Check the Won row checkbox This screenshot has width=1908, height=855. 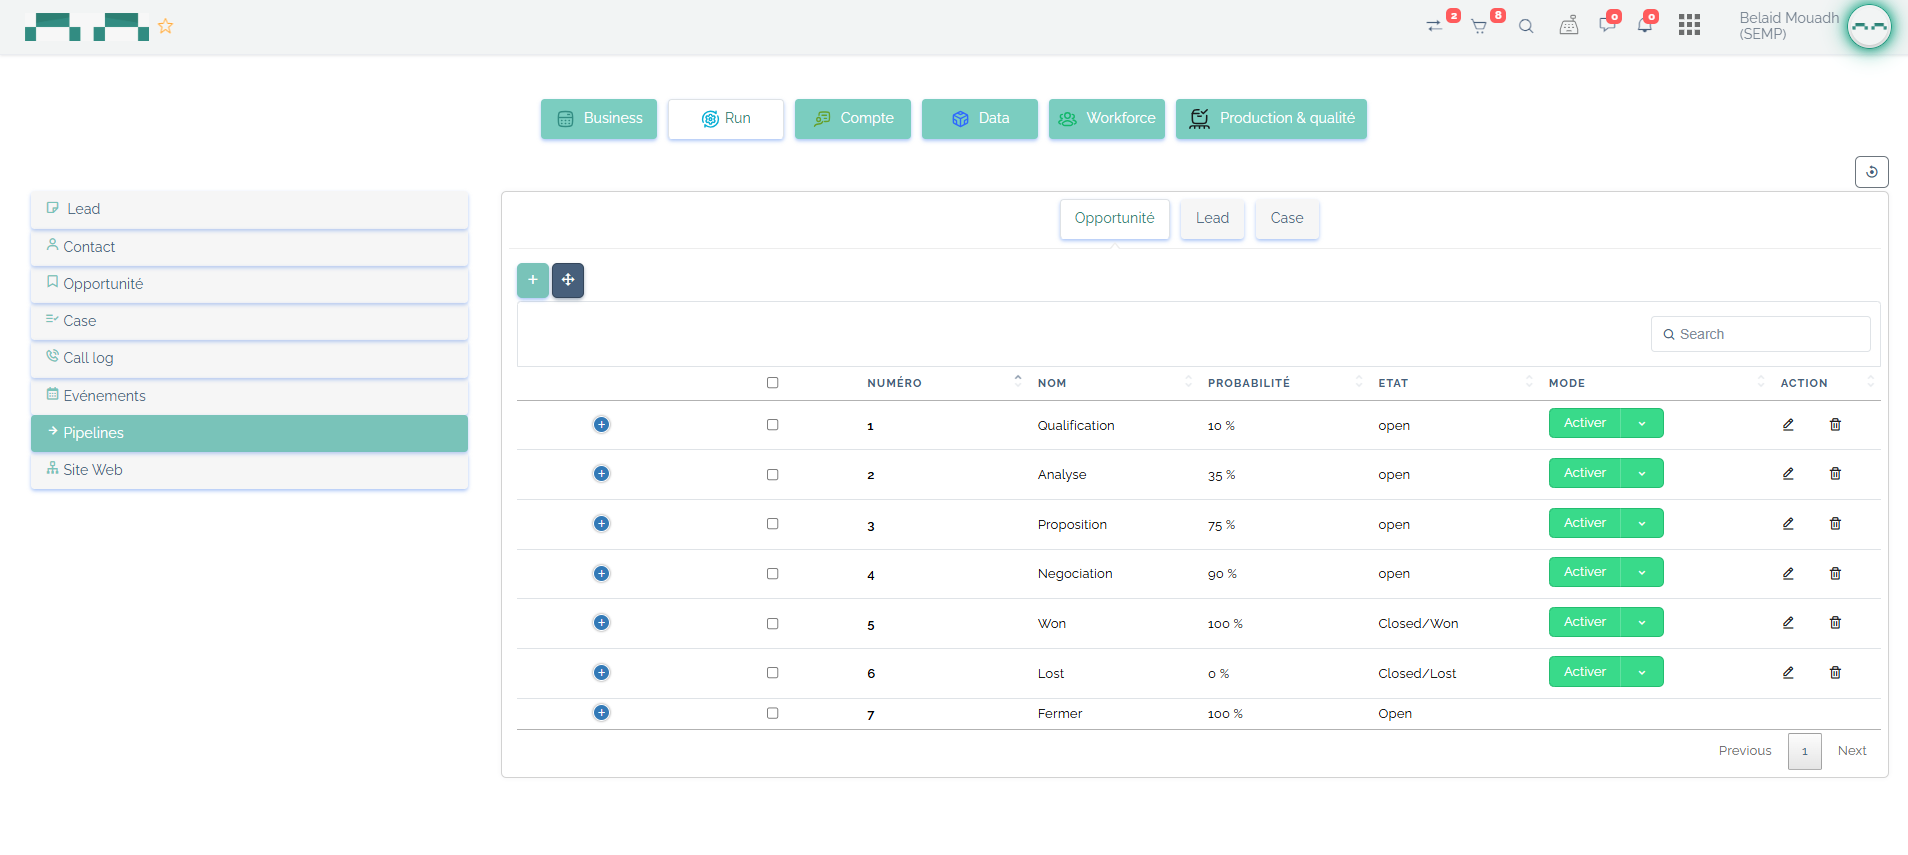(x=772, y=624)
